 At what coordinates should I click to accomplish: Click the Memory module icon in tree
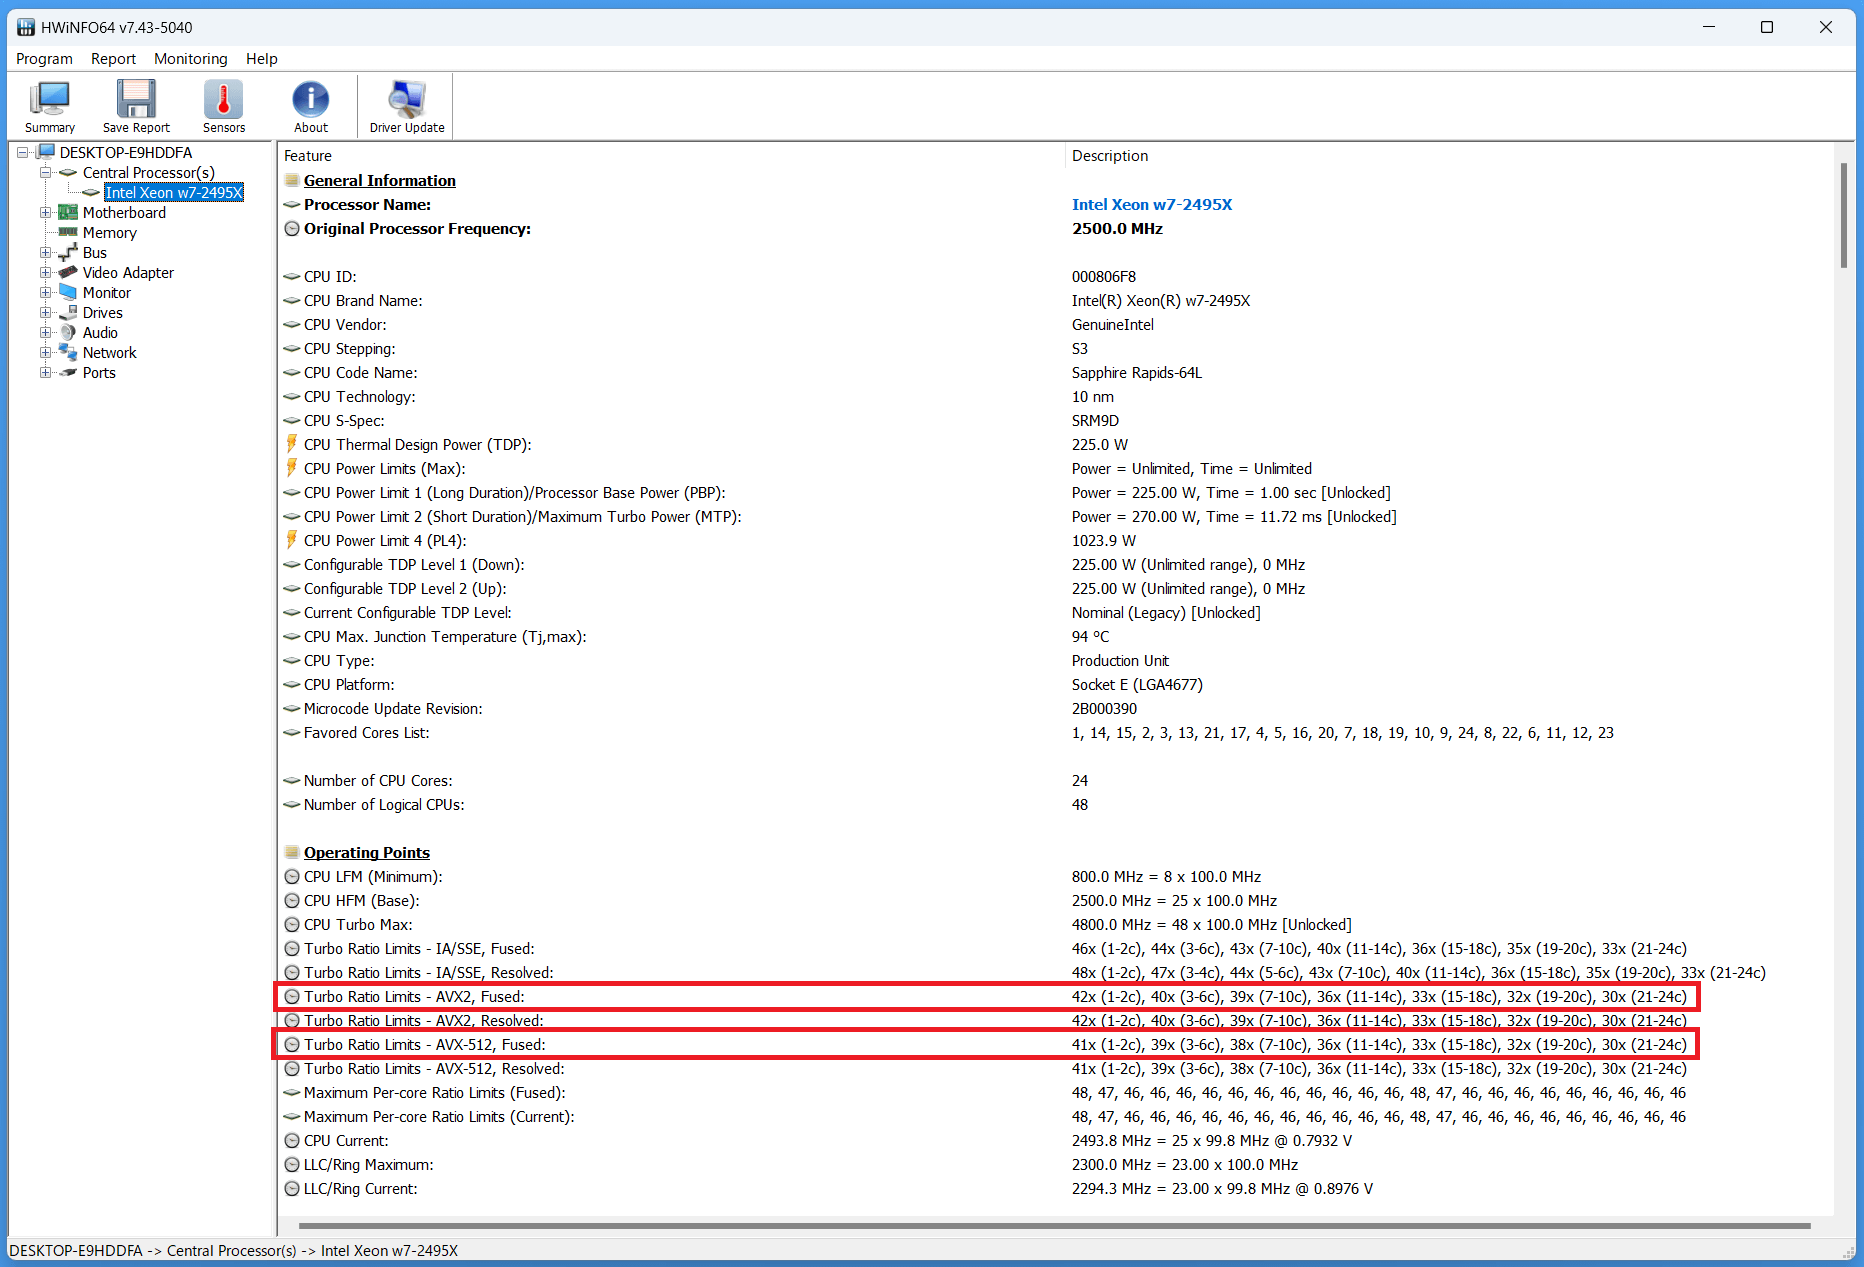[x=68, y=232]
